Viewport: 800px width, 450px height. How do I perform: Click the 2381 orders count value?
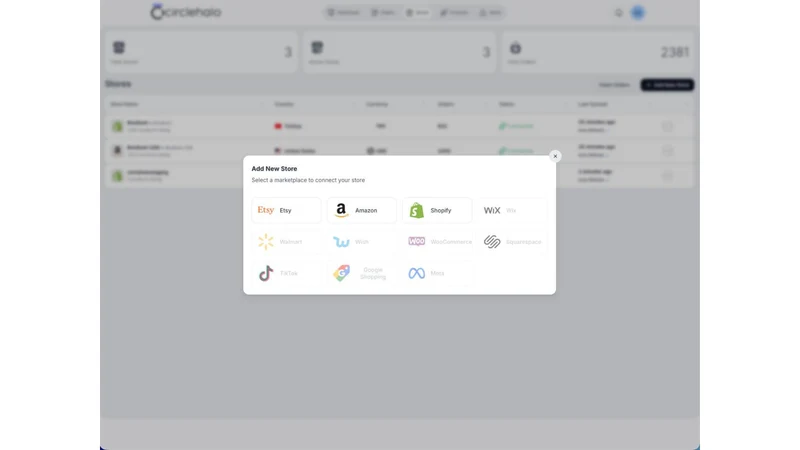point(675,52)
